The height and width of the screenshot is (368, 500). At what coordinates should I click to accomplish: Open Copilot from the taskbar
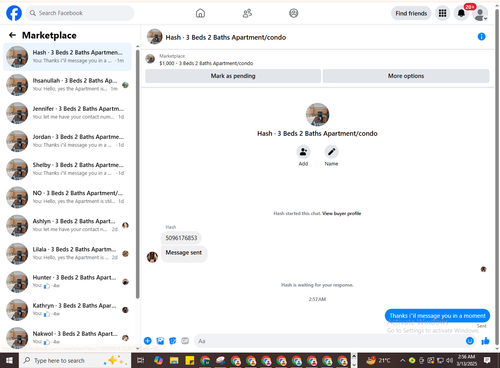pos(158,360)
